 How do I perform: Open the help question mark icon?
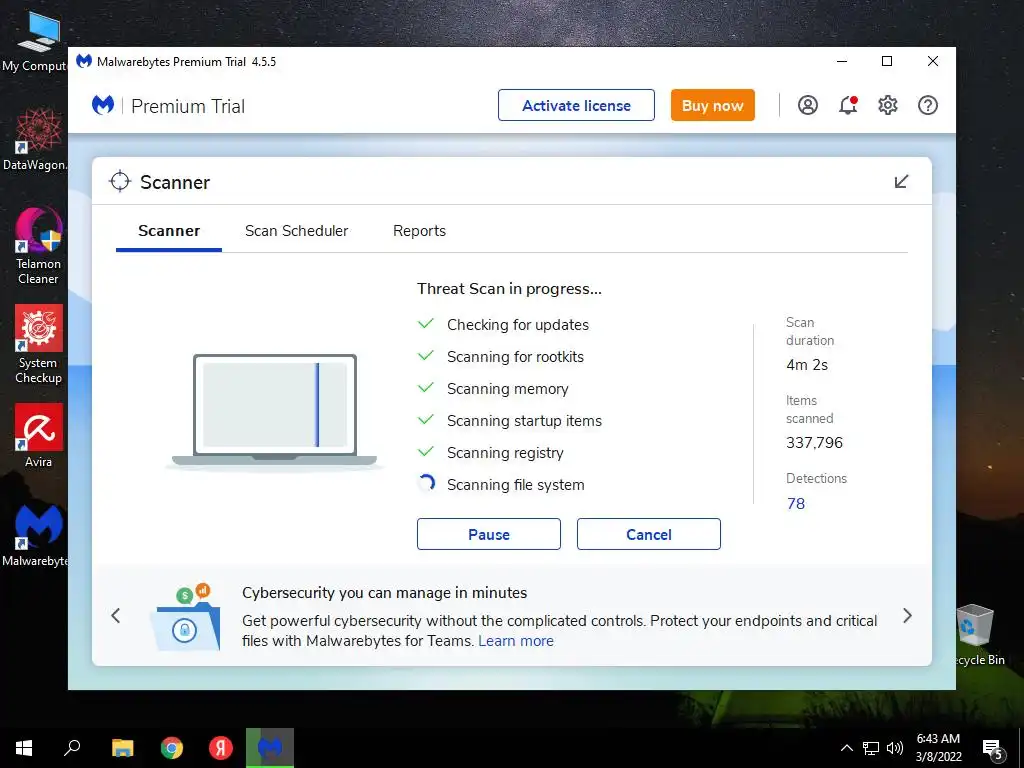(x=927, y=105)
